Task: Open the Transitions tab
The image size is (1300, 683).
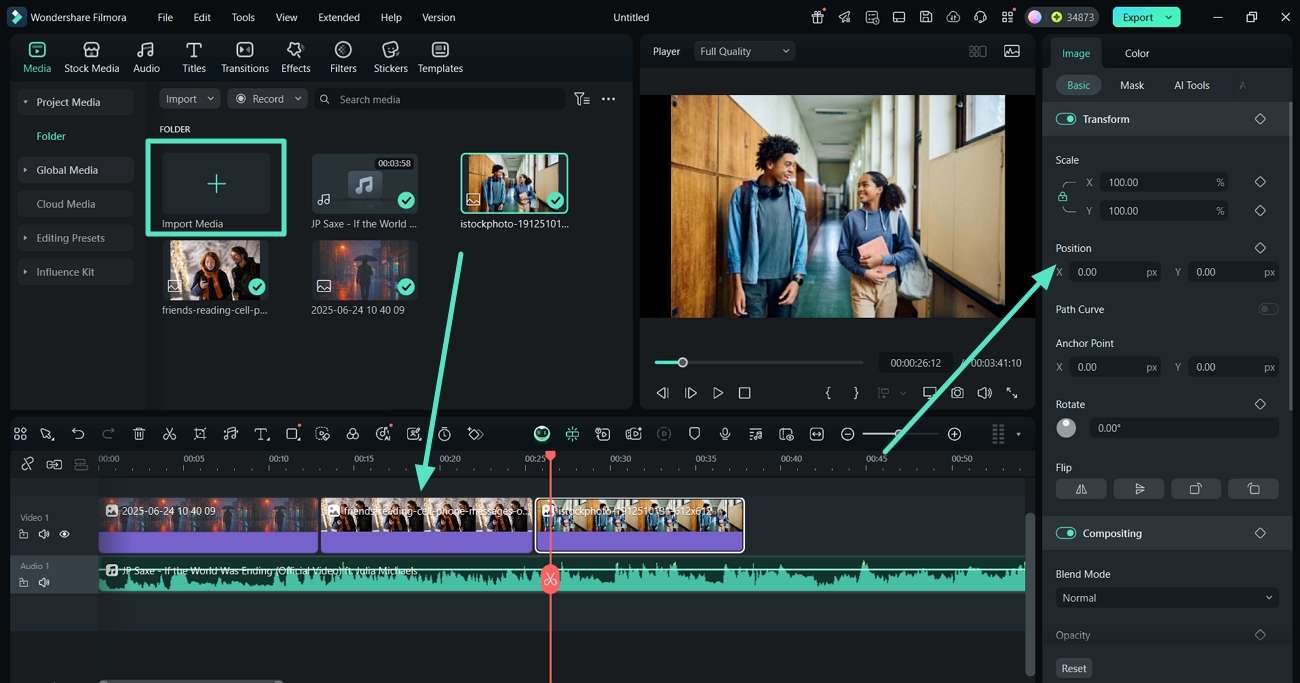Action: pos(245,58)
